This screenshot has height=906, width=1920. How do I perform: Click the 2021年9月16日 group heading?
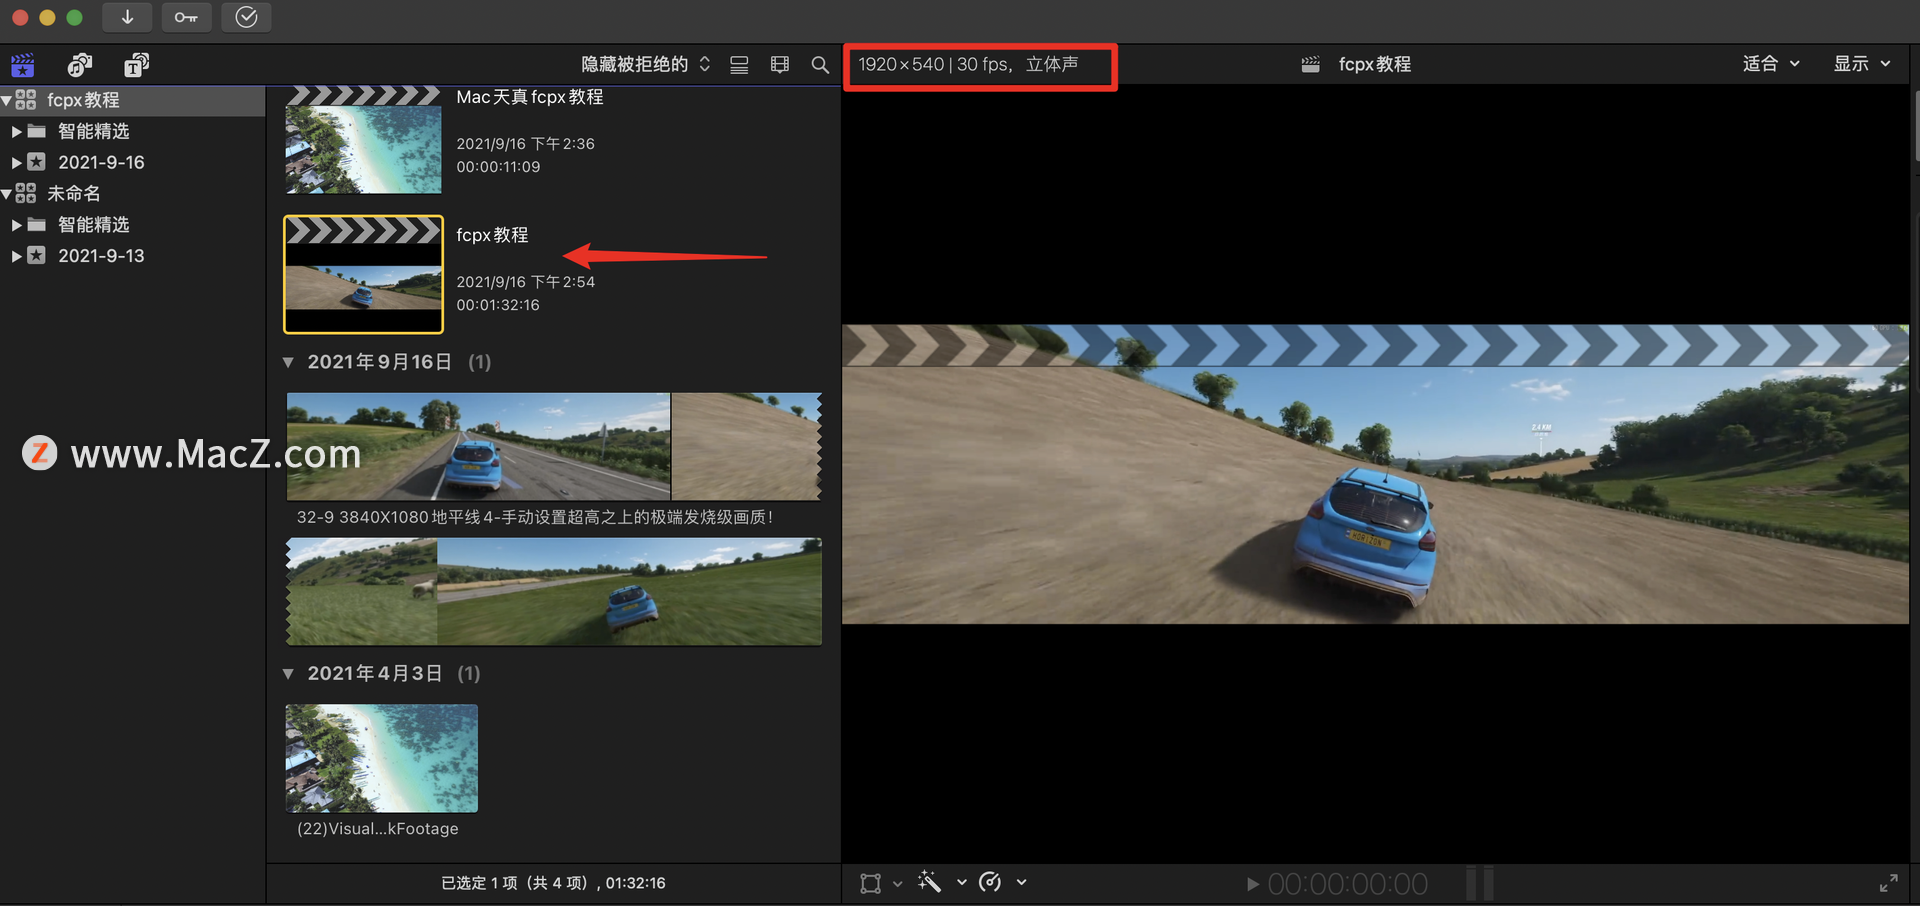point(379,362)
